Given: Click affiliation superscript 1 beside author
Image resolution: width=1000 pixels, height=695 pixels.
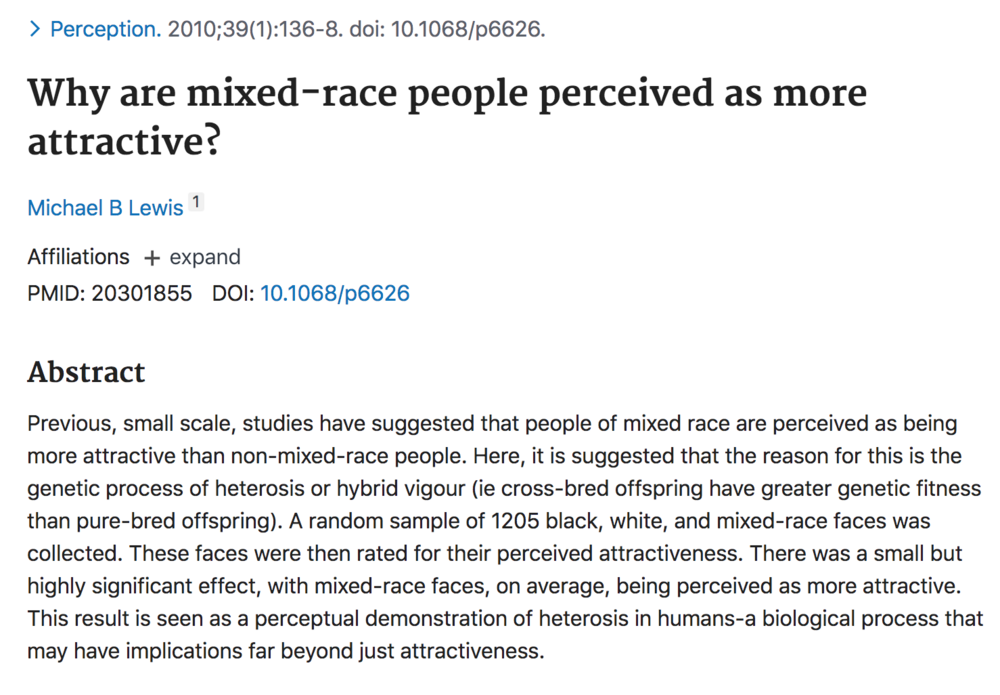Looking at the screenshot, I should pos(196,202).
